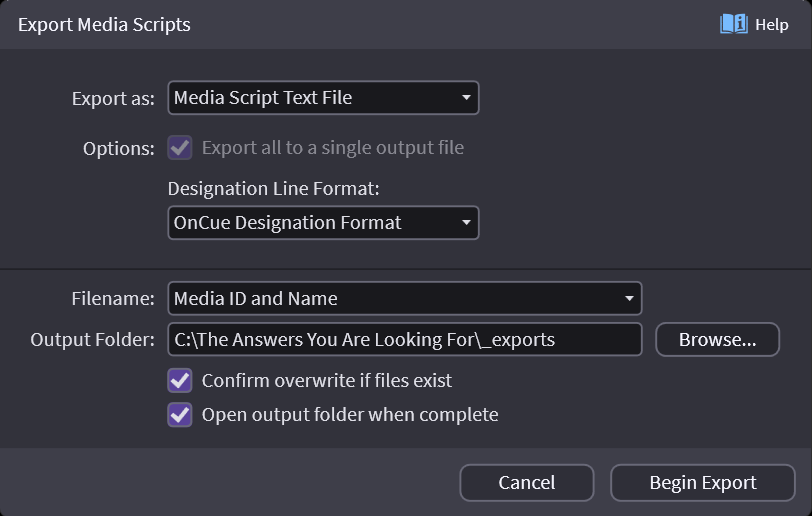
Task: Click the arrow on the Designation Line Format box
Action: [x=466, y=223]
